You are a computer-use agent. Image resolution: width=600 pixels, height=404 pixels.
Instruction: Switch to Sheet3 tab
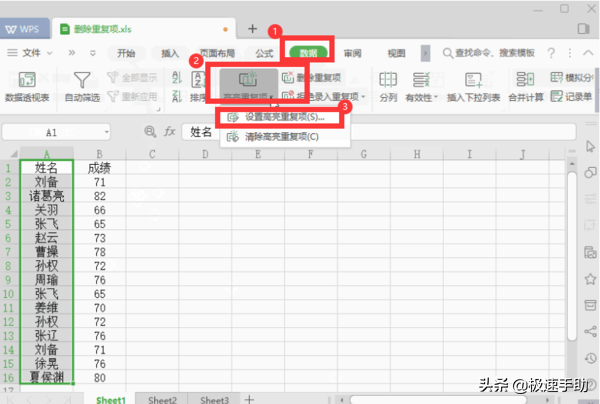pos(214,399)
